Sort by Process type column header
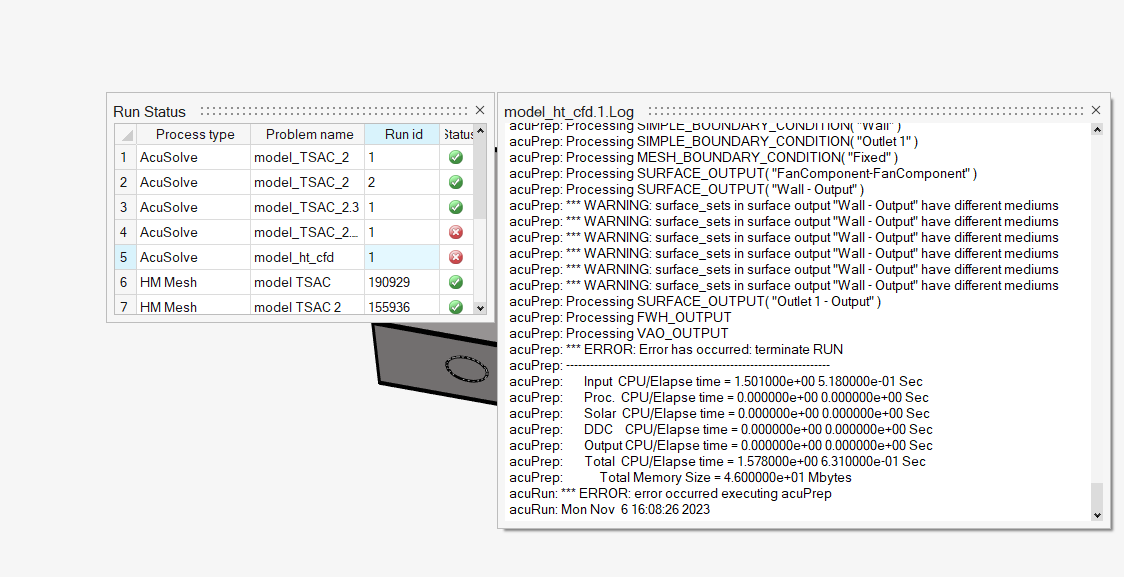The height and width of the screenshot is (577, 1124). coord(194,135)
